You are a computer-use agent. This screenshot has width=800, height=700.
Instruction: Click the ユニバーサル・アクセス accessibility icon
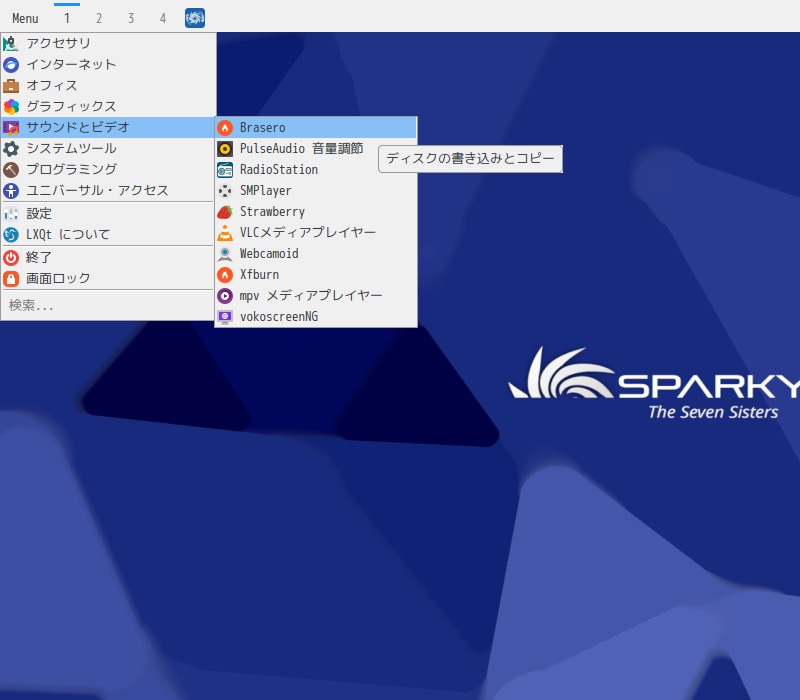tap(11, 190)
